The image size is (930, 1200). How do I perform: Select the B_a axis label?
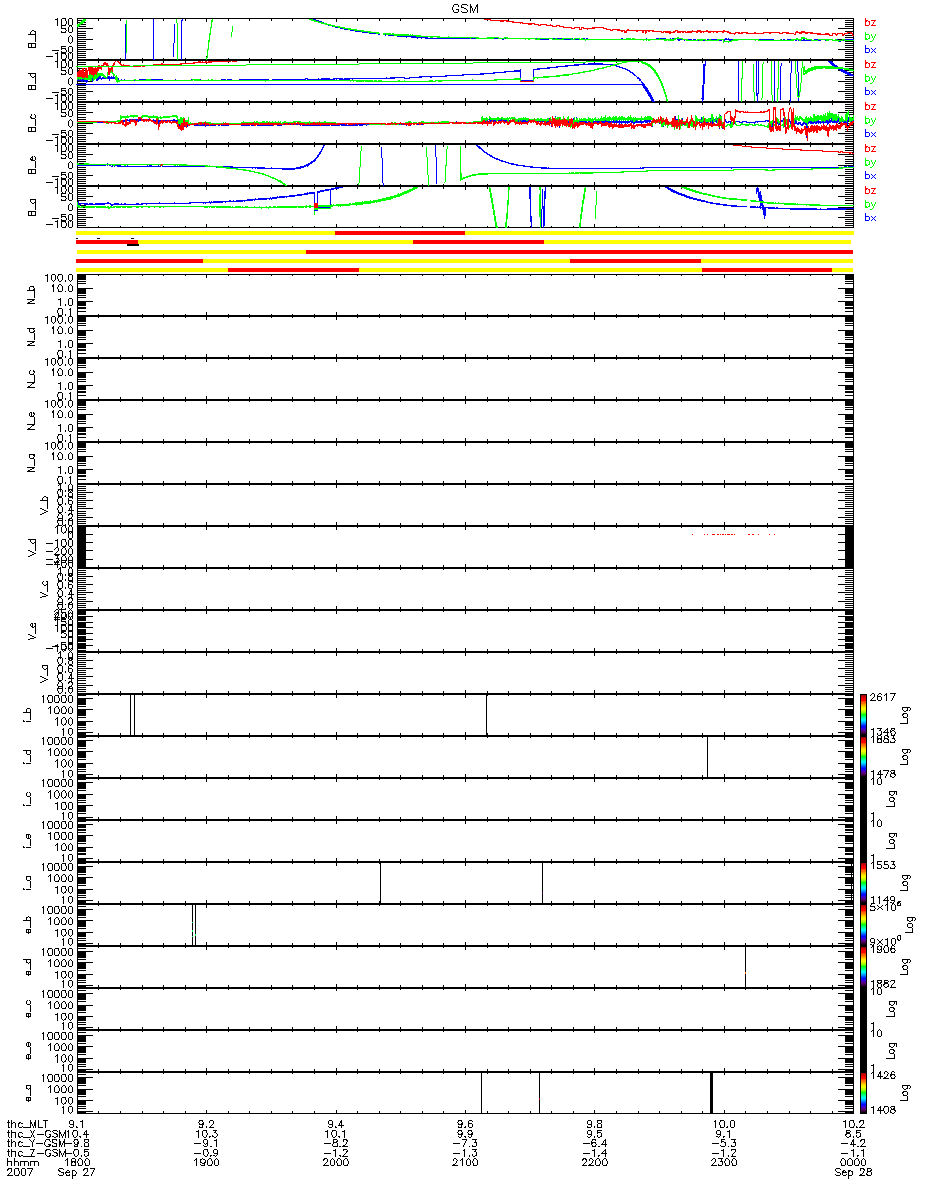click(x=30, y=206)
